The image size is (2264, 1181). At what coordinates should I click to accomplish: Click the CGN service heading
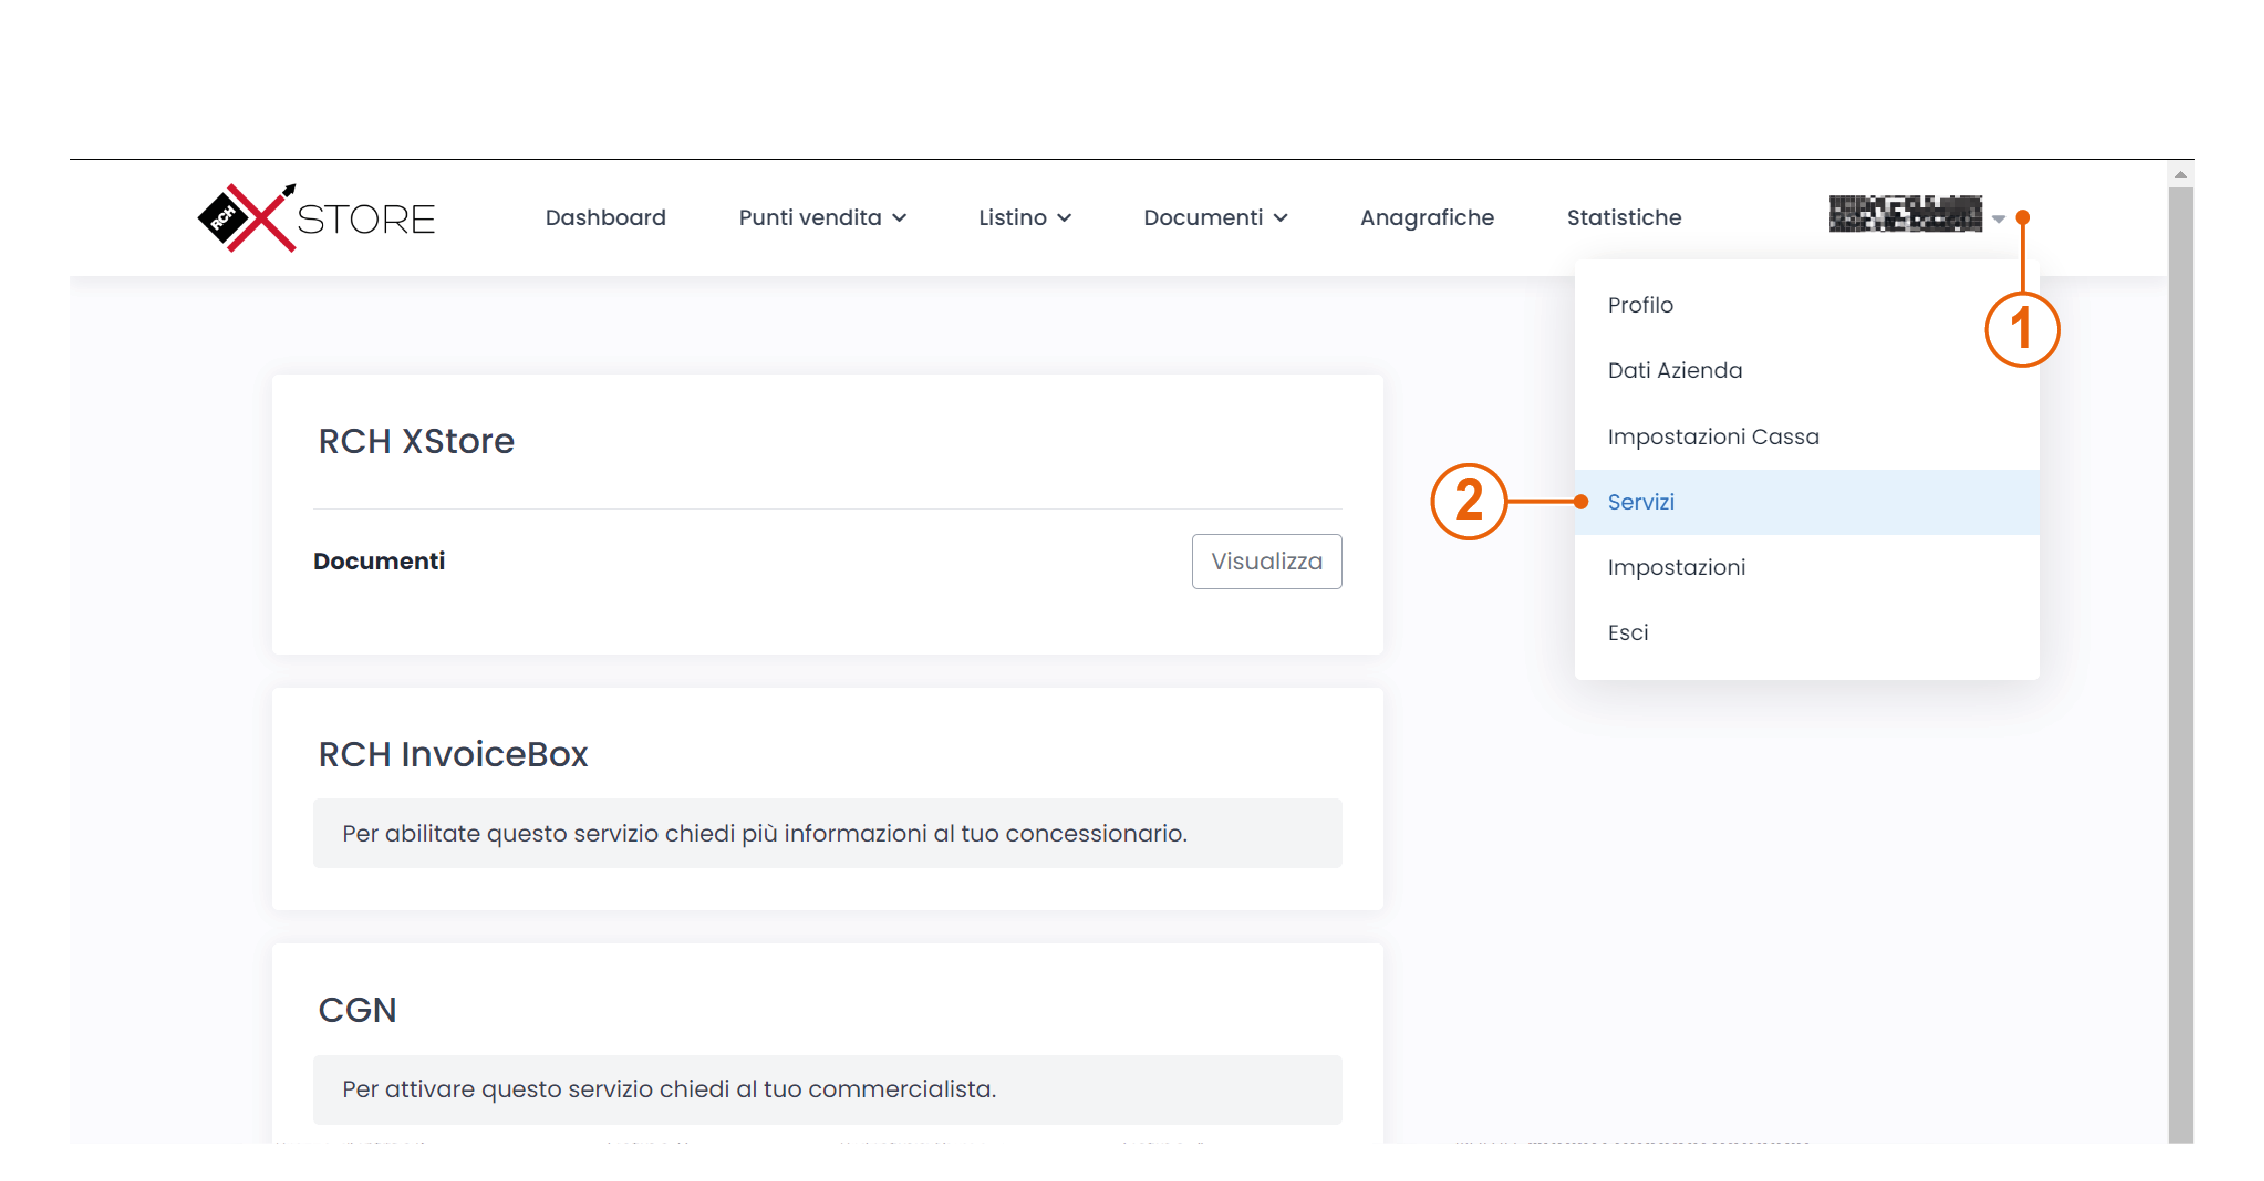(356, 1010)
